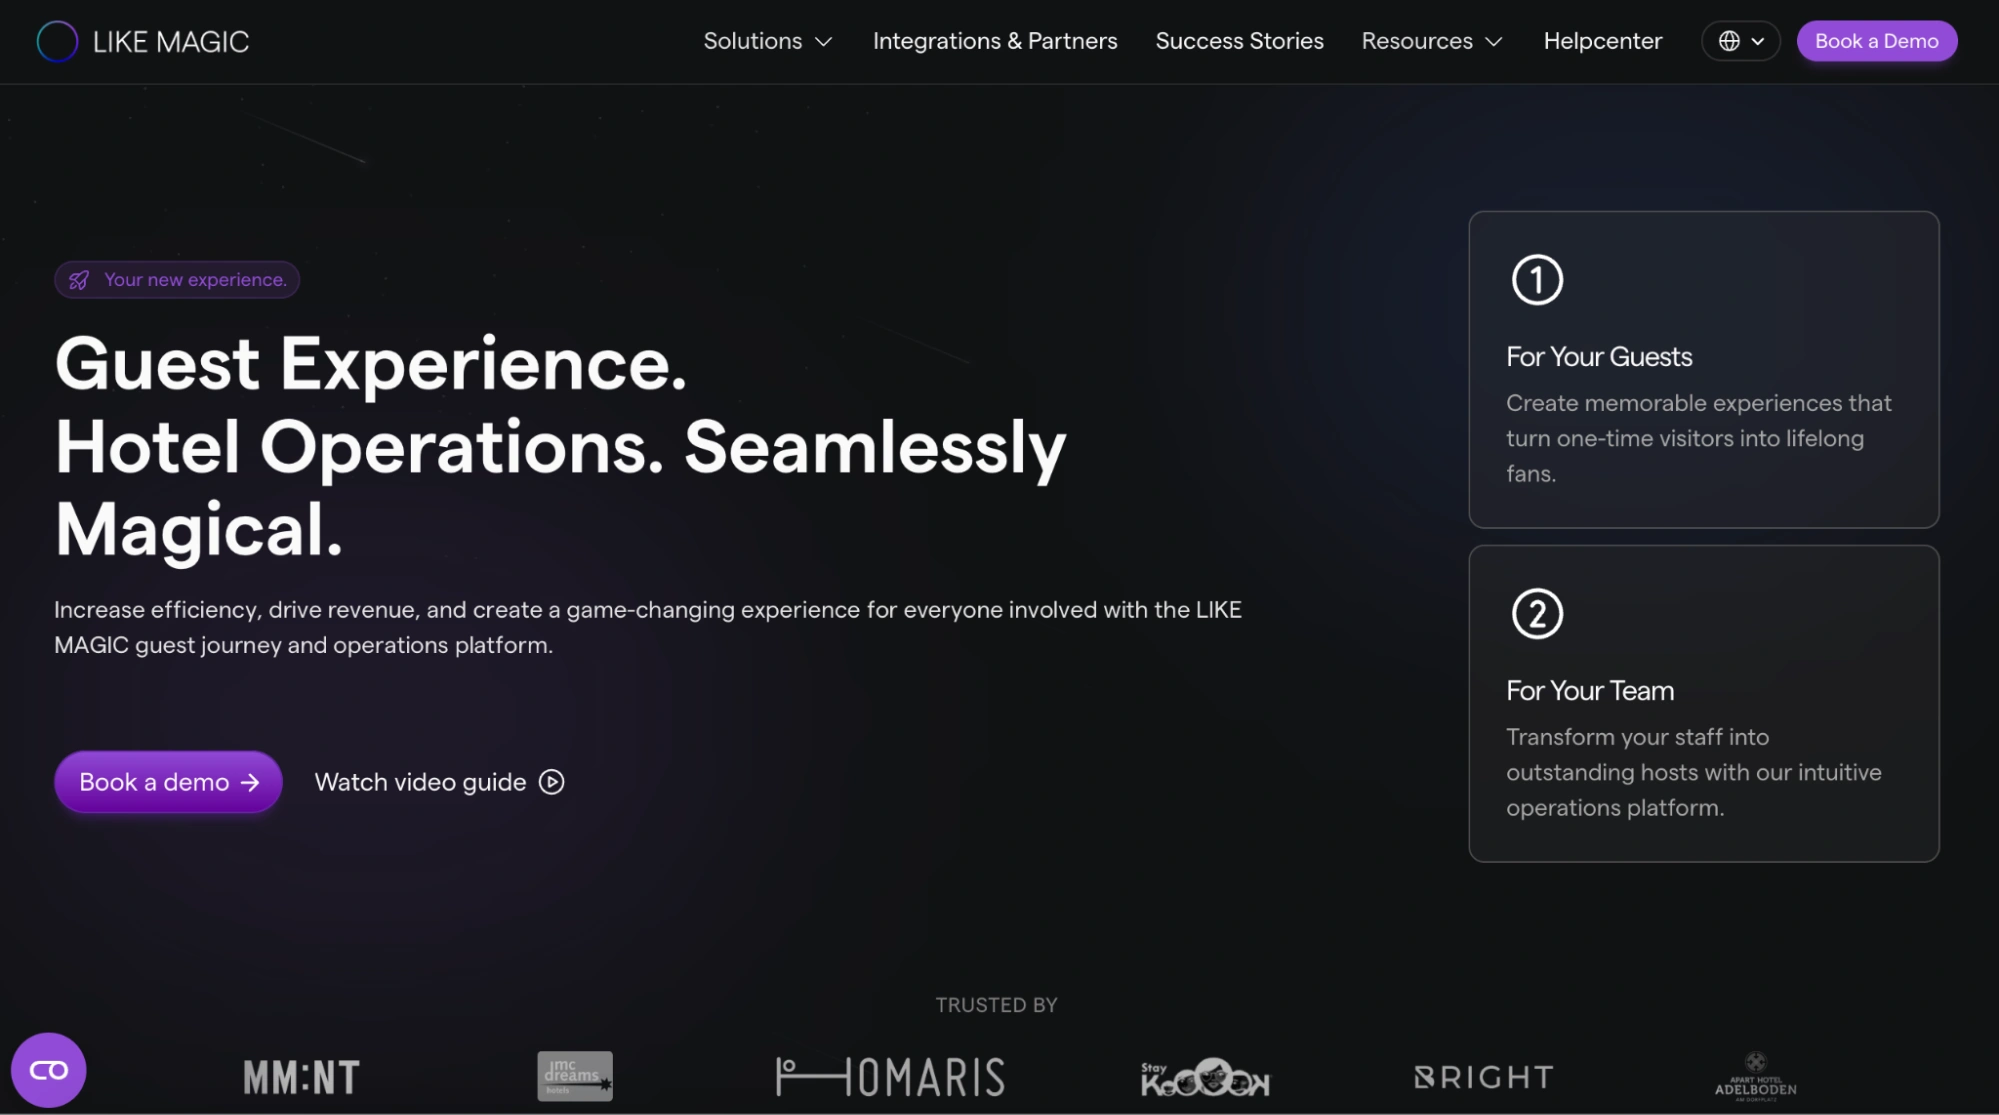The image size is (1999, 1115).
Task: Click the circled number 2 icon
Action: point(1537,614)
